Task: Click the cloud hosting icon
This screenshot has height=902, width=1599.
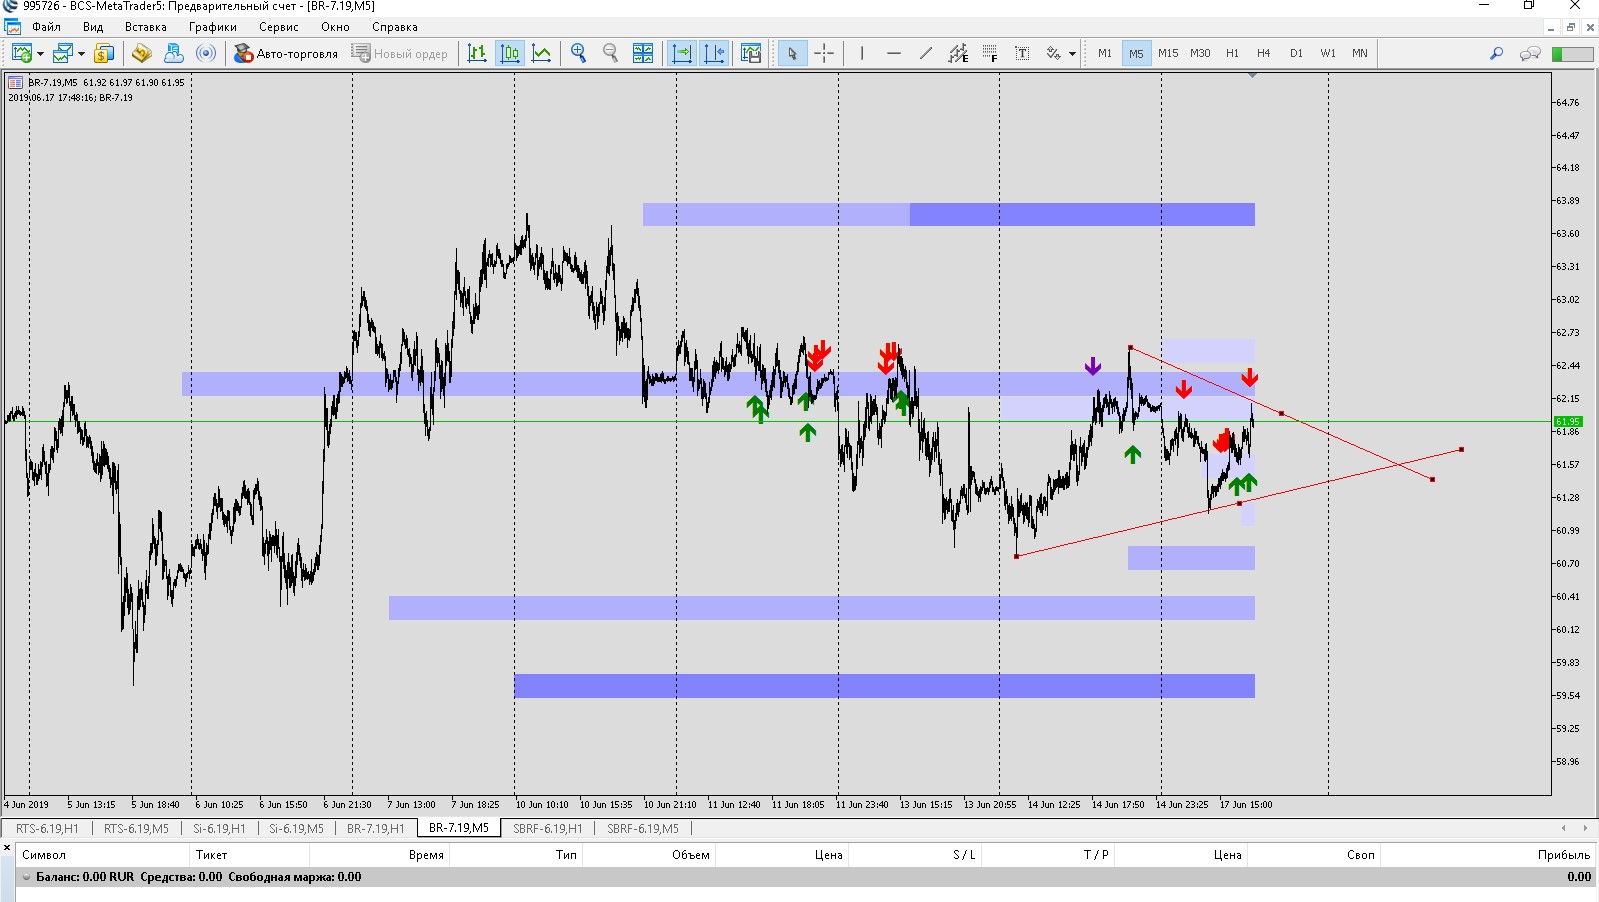Action: [174, 53]
